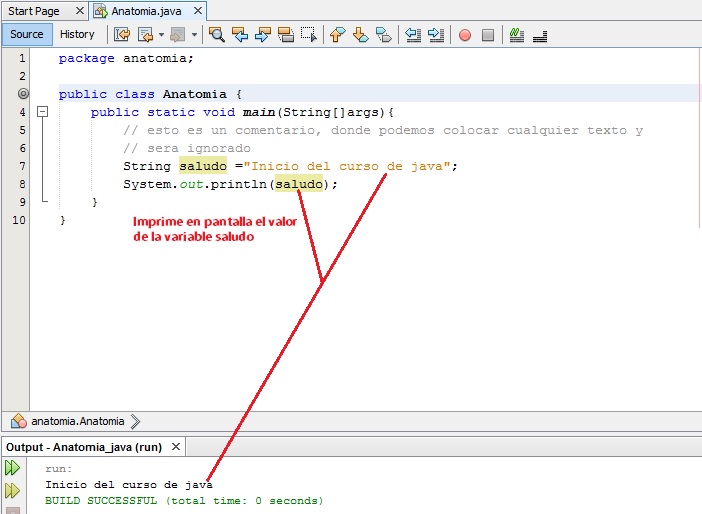Click Find Next Occurrence icon
702x514 pixels.
pos(263,35)
